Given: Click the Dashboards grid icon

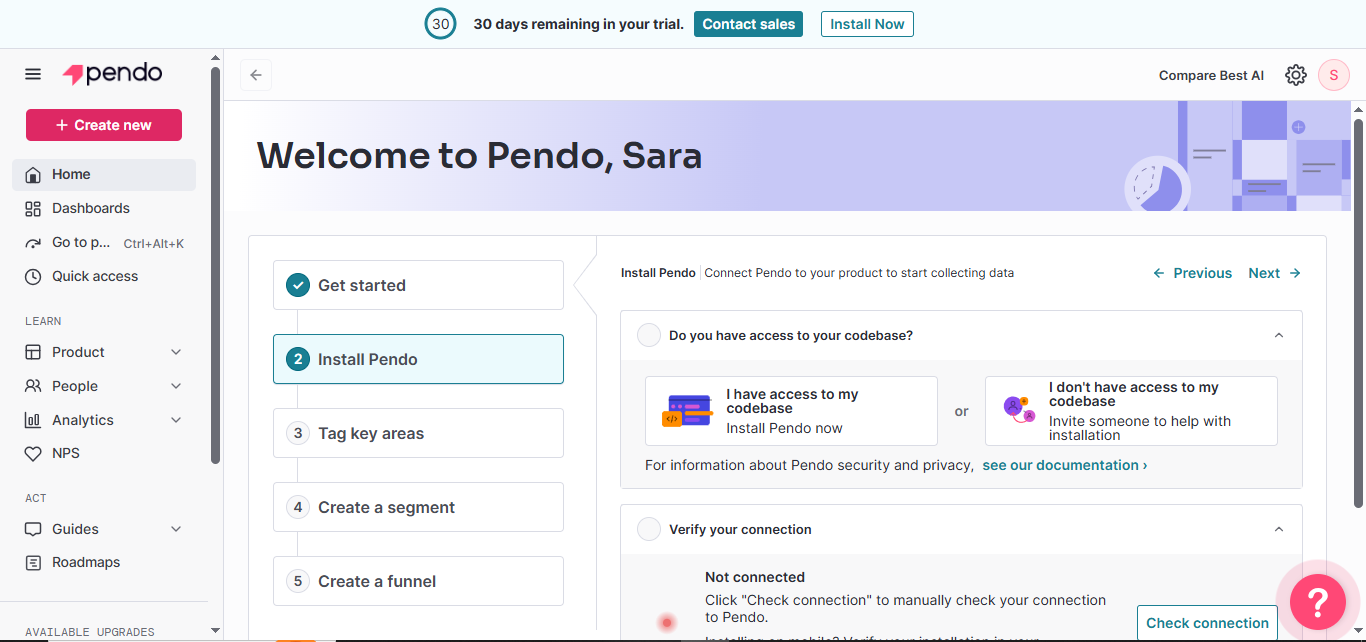Looking at the screenshot, I should pyautogui.click(x=33, y=208).
